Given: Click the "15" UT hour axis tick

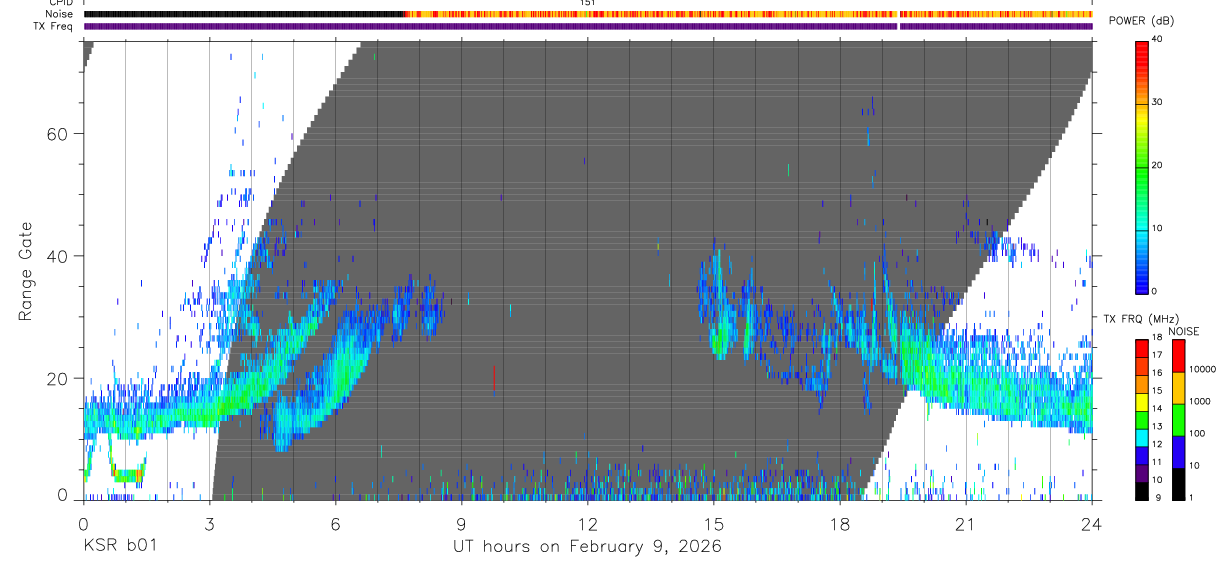Looking at the screenshot, I should pos(714,524).
